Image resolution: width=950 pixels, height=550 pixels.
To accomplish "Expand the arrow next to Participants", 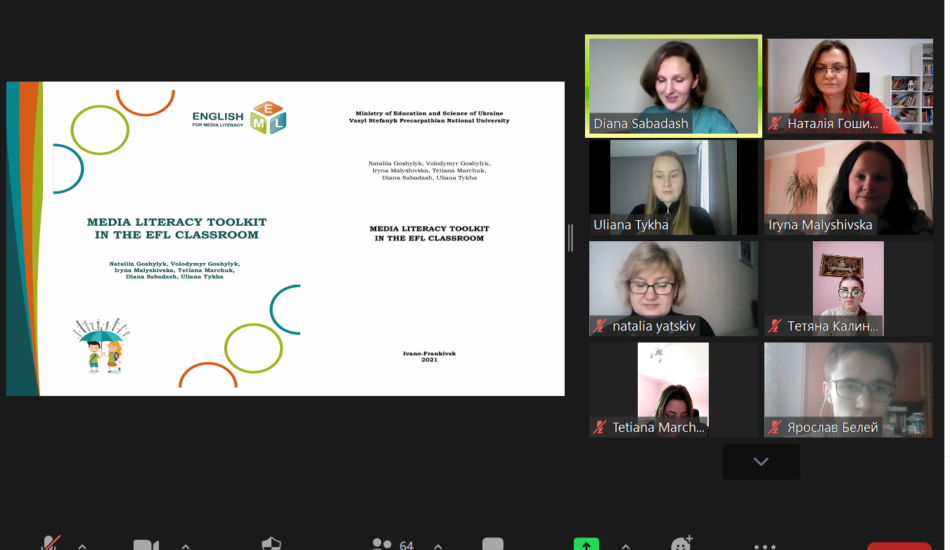I will (438, 546).
